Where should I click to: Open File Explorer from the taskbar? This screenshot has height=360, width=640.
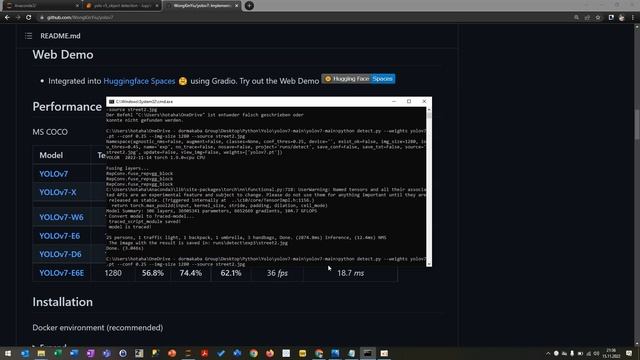pos(41,353)
